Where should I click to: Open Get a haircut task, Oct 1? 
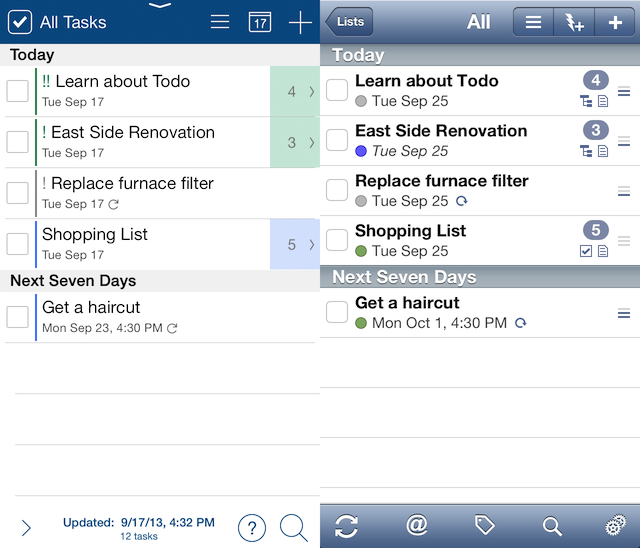click(x=480, y=313)
